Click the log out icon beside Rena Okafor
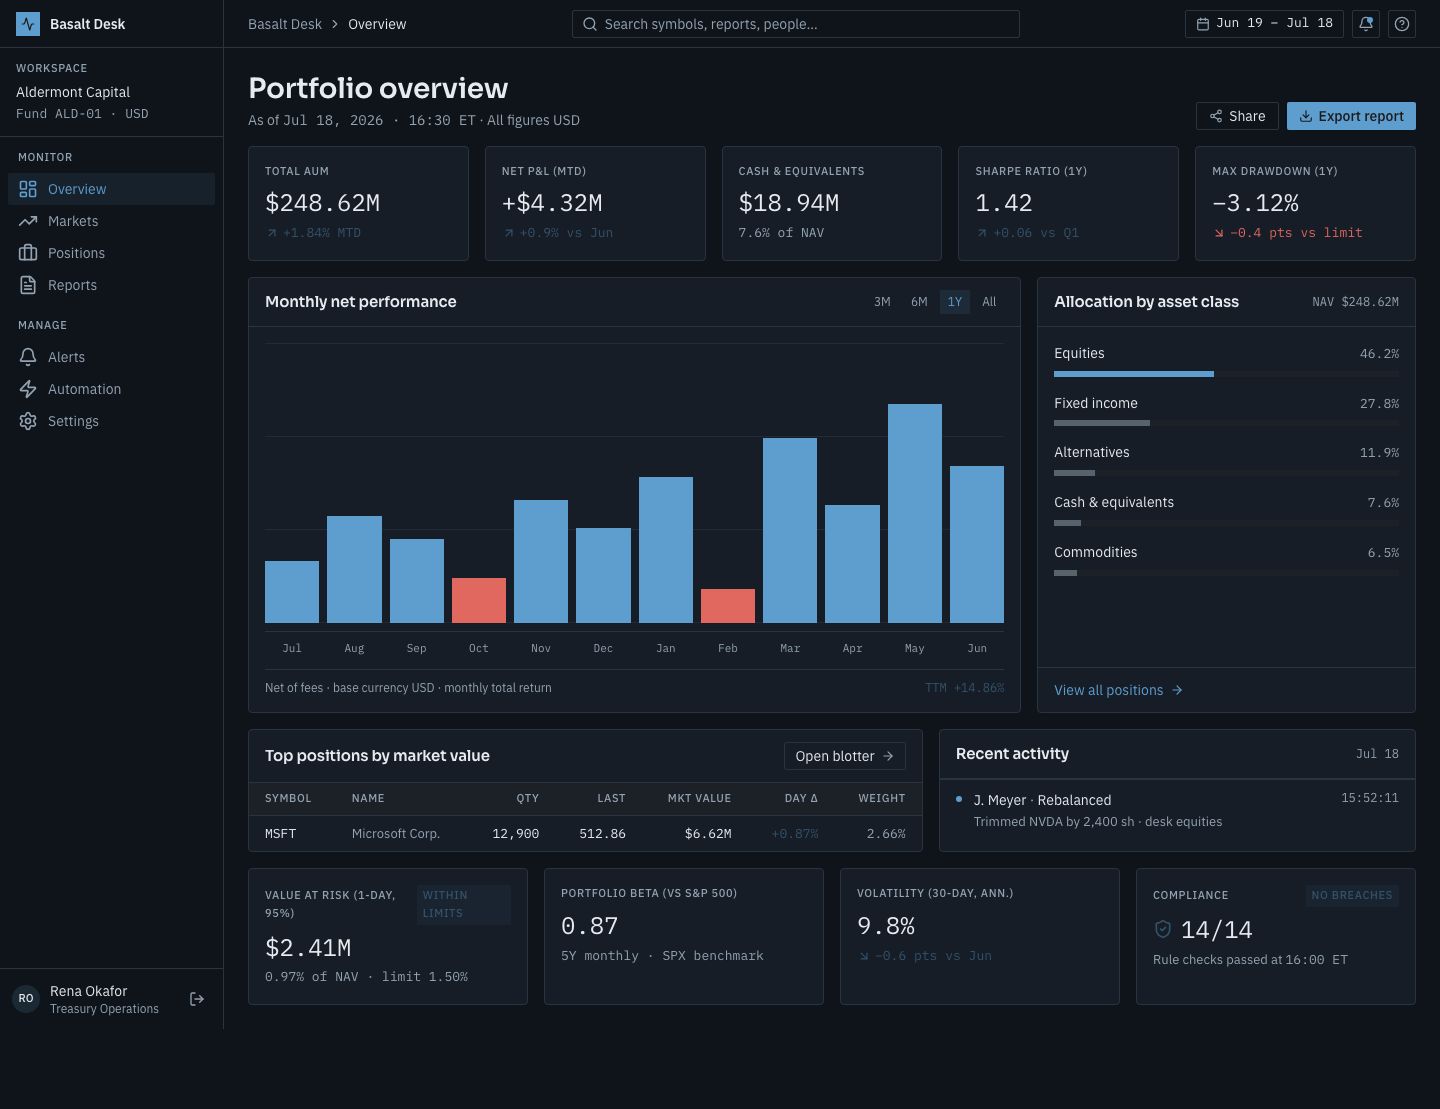The width and height of the screenshot is (1440, 1109). [x=197, y=999]
